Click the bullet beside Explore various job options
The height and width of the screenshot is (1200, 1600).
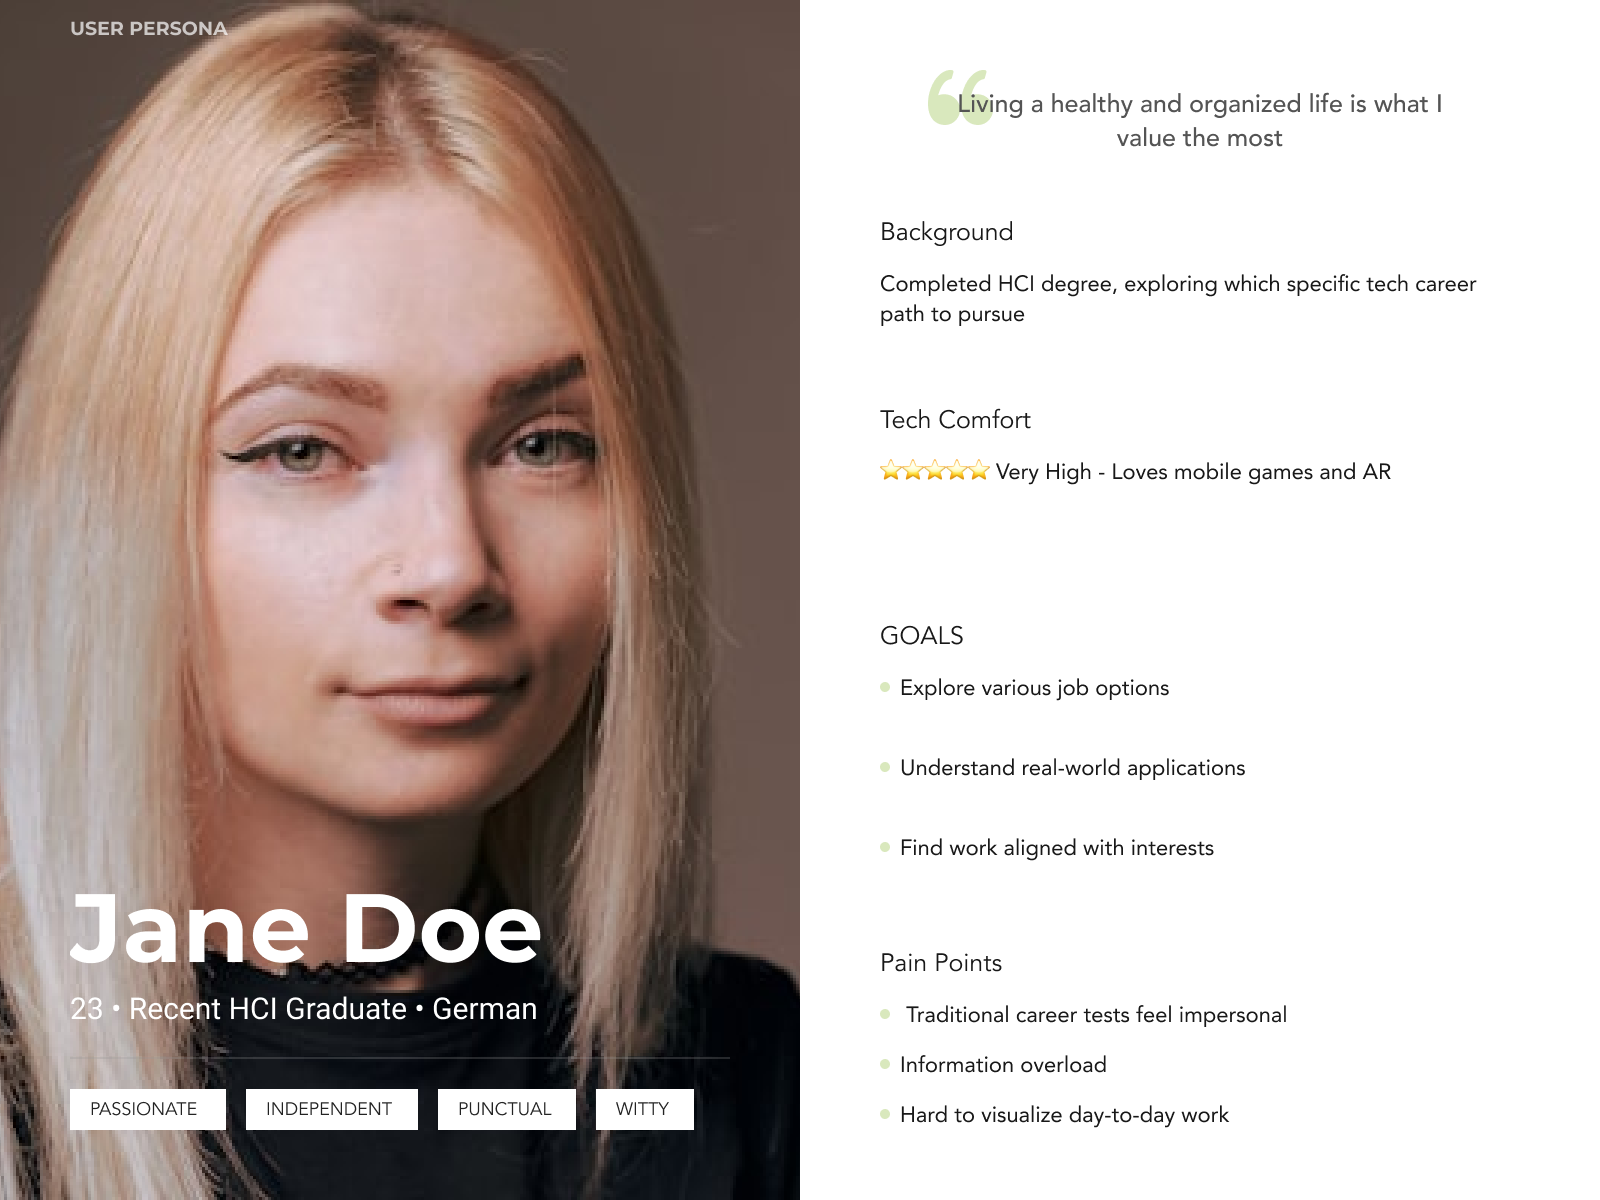tap(885, 687)
